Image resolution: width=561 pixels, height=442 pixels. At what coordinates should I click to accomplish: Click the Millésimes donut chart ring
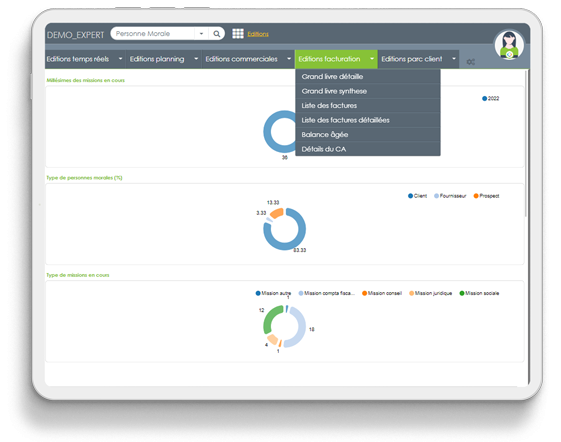pos(268,132)
